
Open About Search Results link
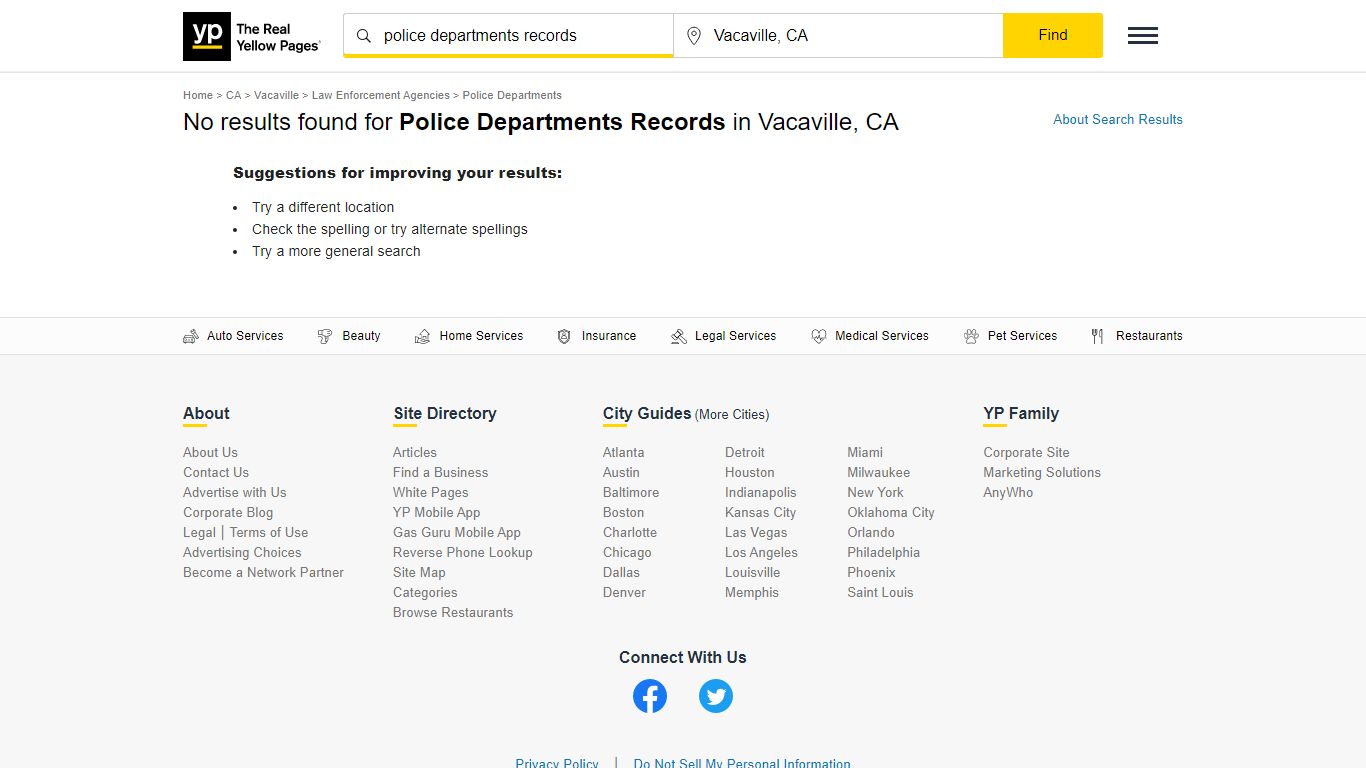coord(1118,119)
